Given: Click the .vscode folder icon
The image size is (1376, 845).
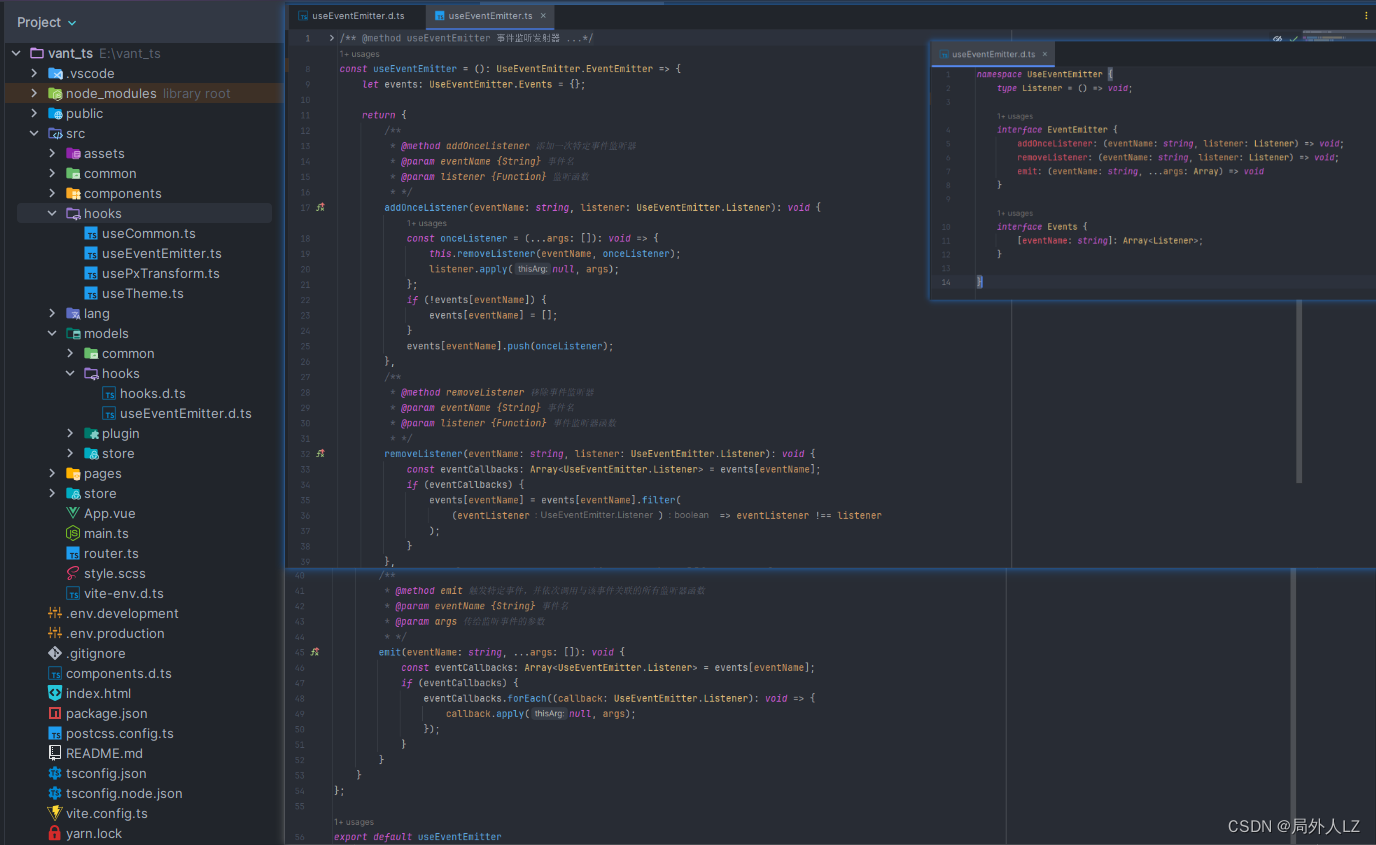Looking at the screenshot, I should click(55, 73).
